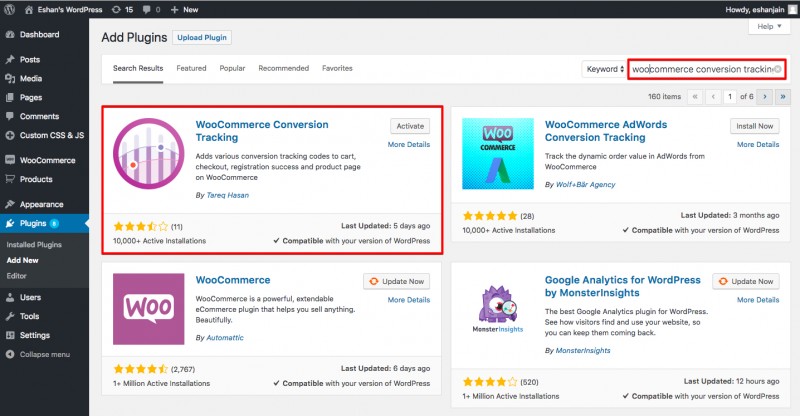Click the purple Woo plugin logo
Screen dimensions: 800x416
[x=148, y=309]
